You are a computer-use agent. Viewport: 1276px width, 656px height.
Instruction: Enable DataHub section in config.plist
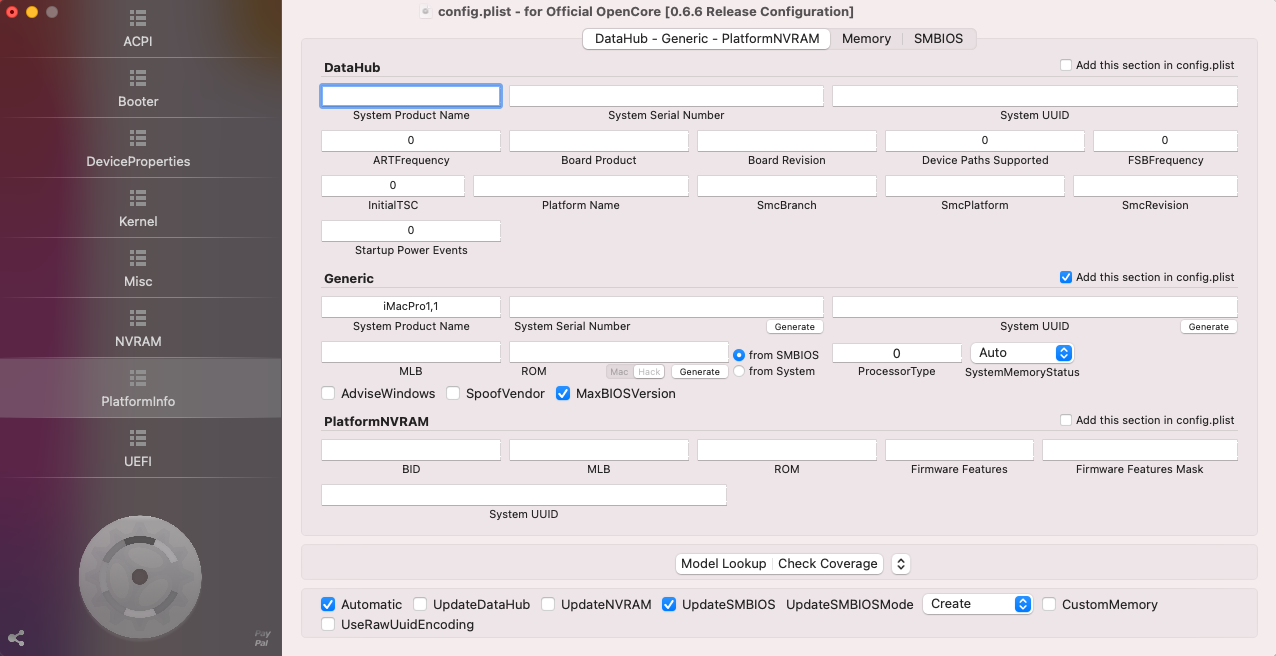tap(1065, 65)
